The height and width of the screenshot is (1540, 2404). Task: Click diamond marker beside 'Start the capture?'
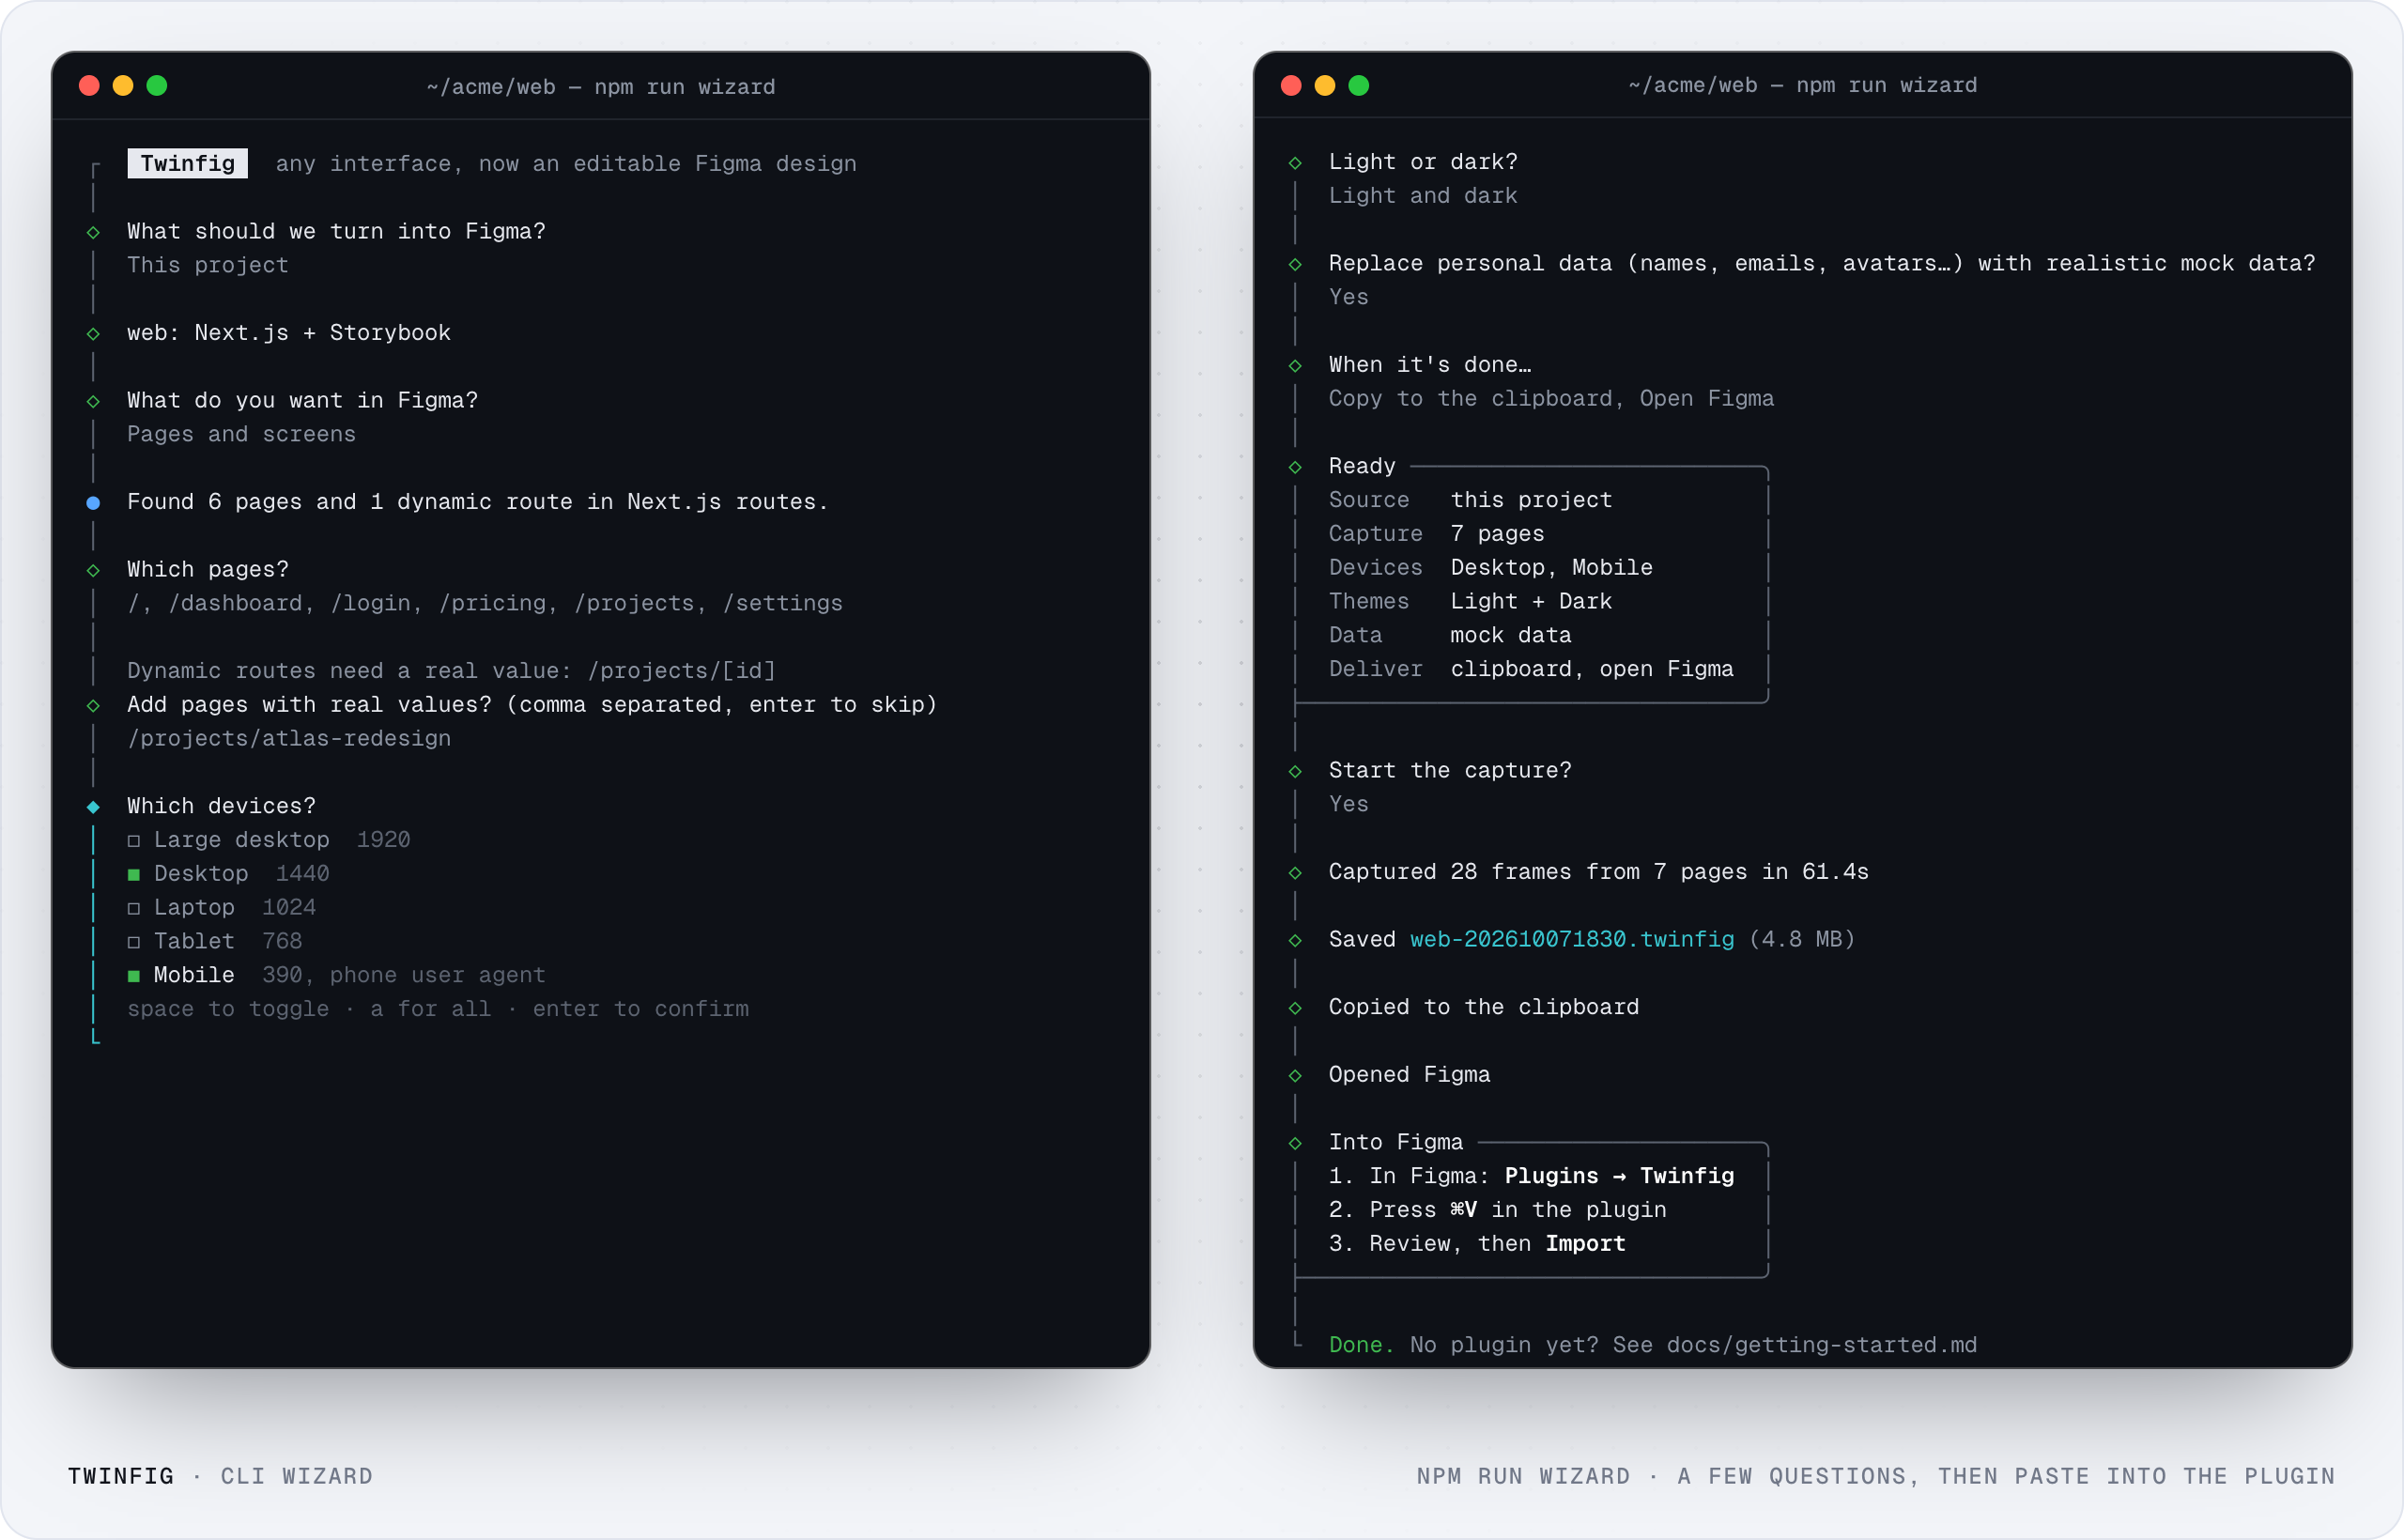point(1295,772)
